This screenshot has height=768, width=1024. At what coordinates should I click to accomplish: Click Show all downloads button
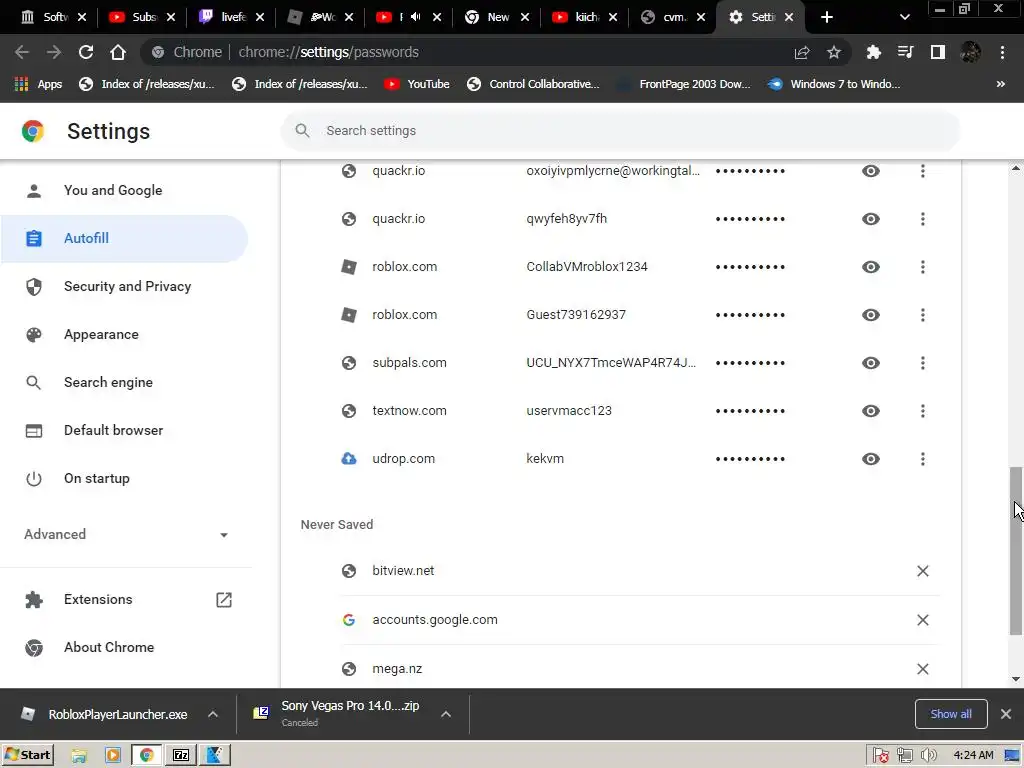tap(951, 714)
